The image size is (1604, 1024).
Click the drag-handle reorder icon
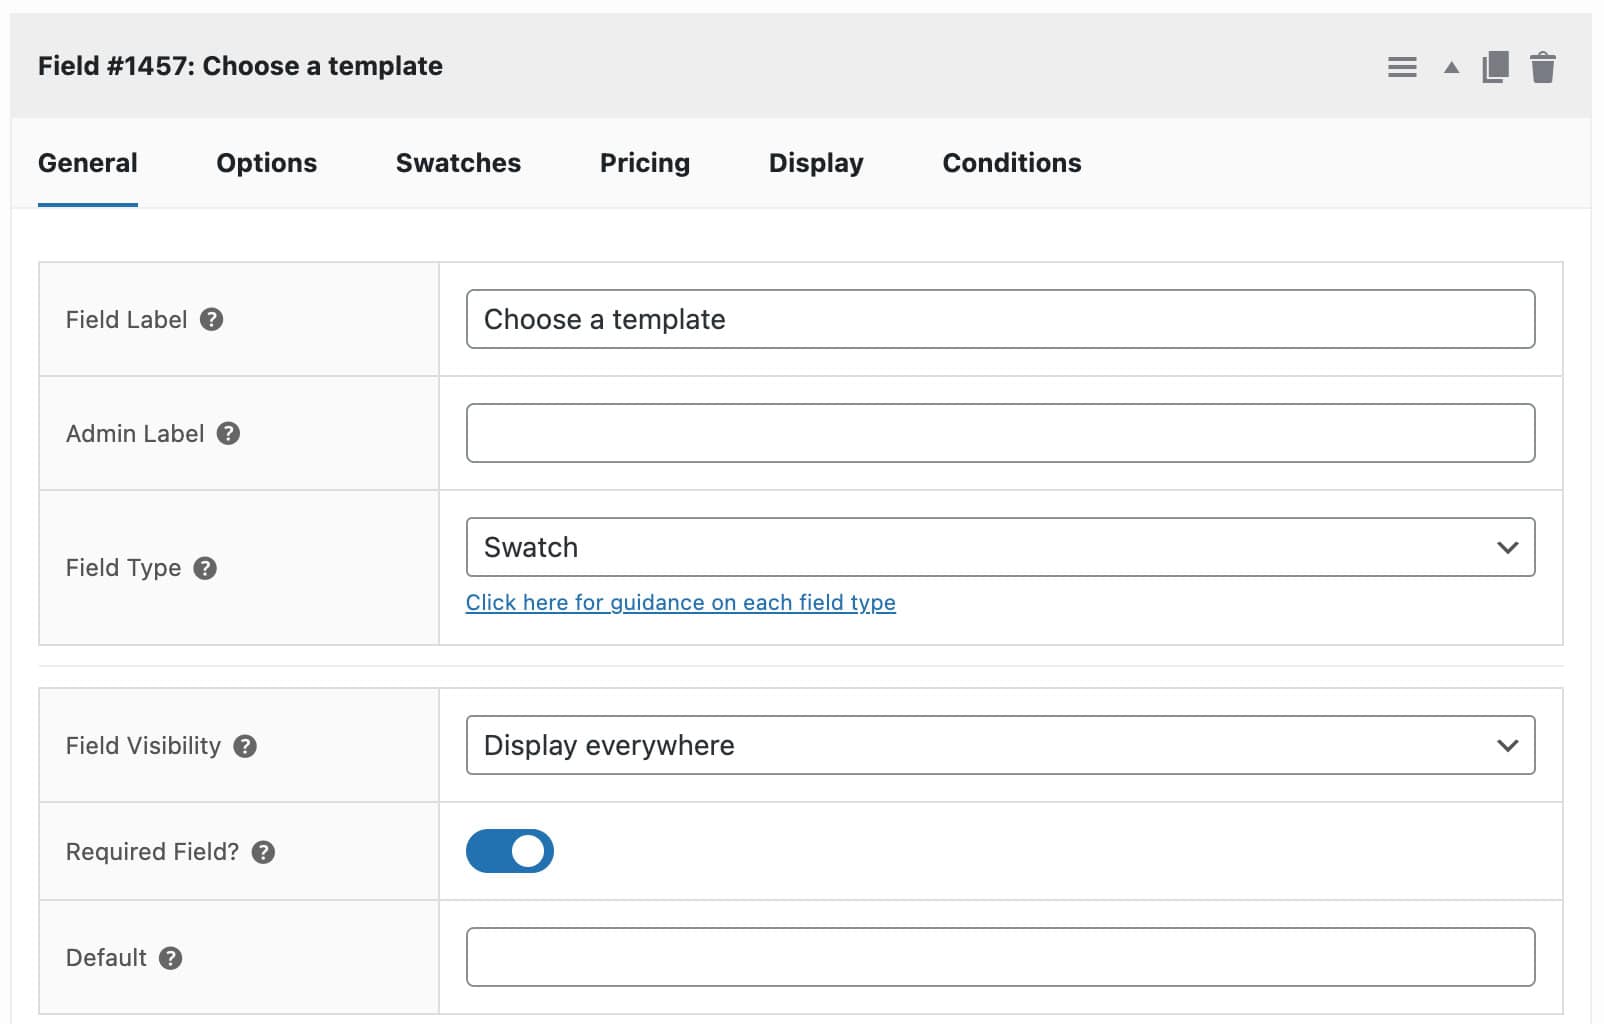point(1402,66)
